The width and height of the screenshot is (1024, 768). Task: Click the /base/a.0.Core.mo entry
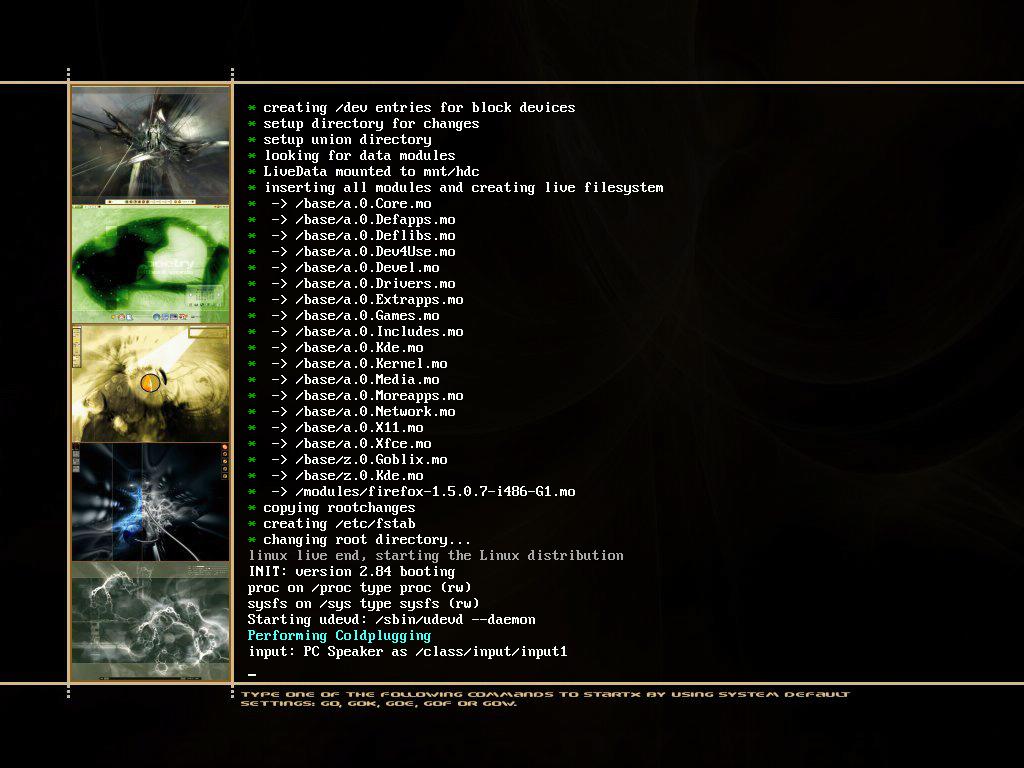tap(340, 204)
